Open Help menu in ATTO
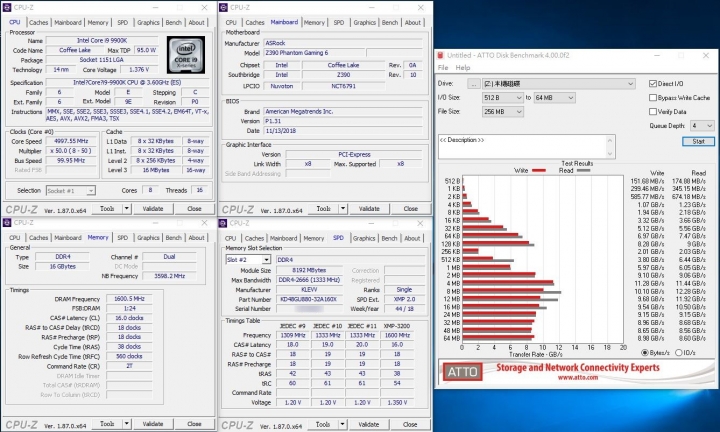This screenshot has width=720, height=432. (x=462, y=67)
